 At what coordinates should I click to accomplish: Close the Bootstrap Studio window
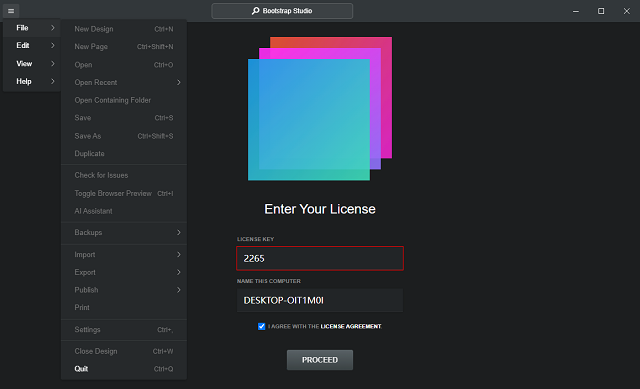(x=627, y=11)
